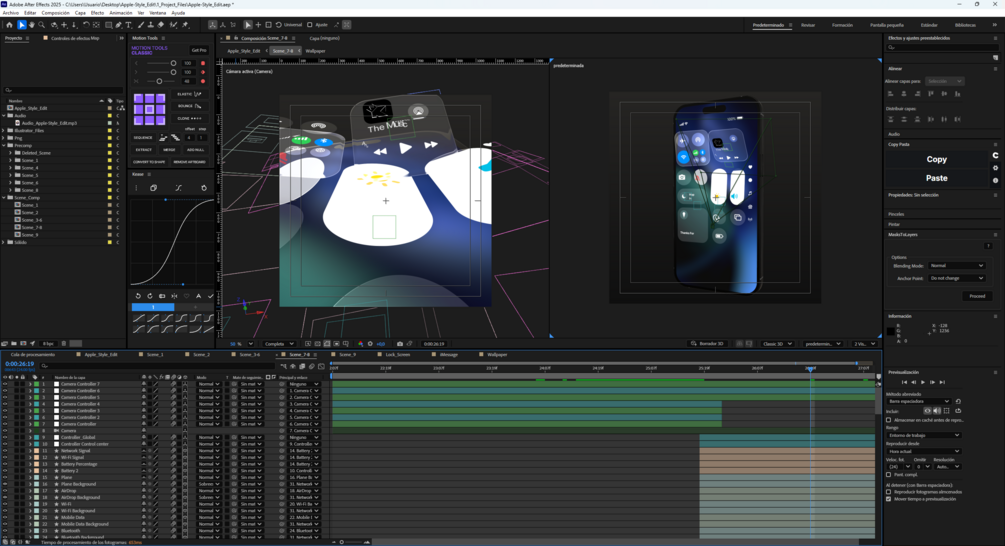Activate the Rotation tool in the toolbar

86,25
